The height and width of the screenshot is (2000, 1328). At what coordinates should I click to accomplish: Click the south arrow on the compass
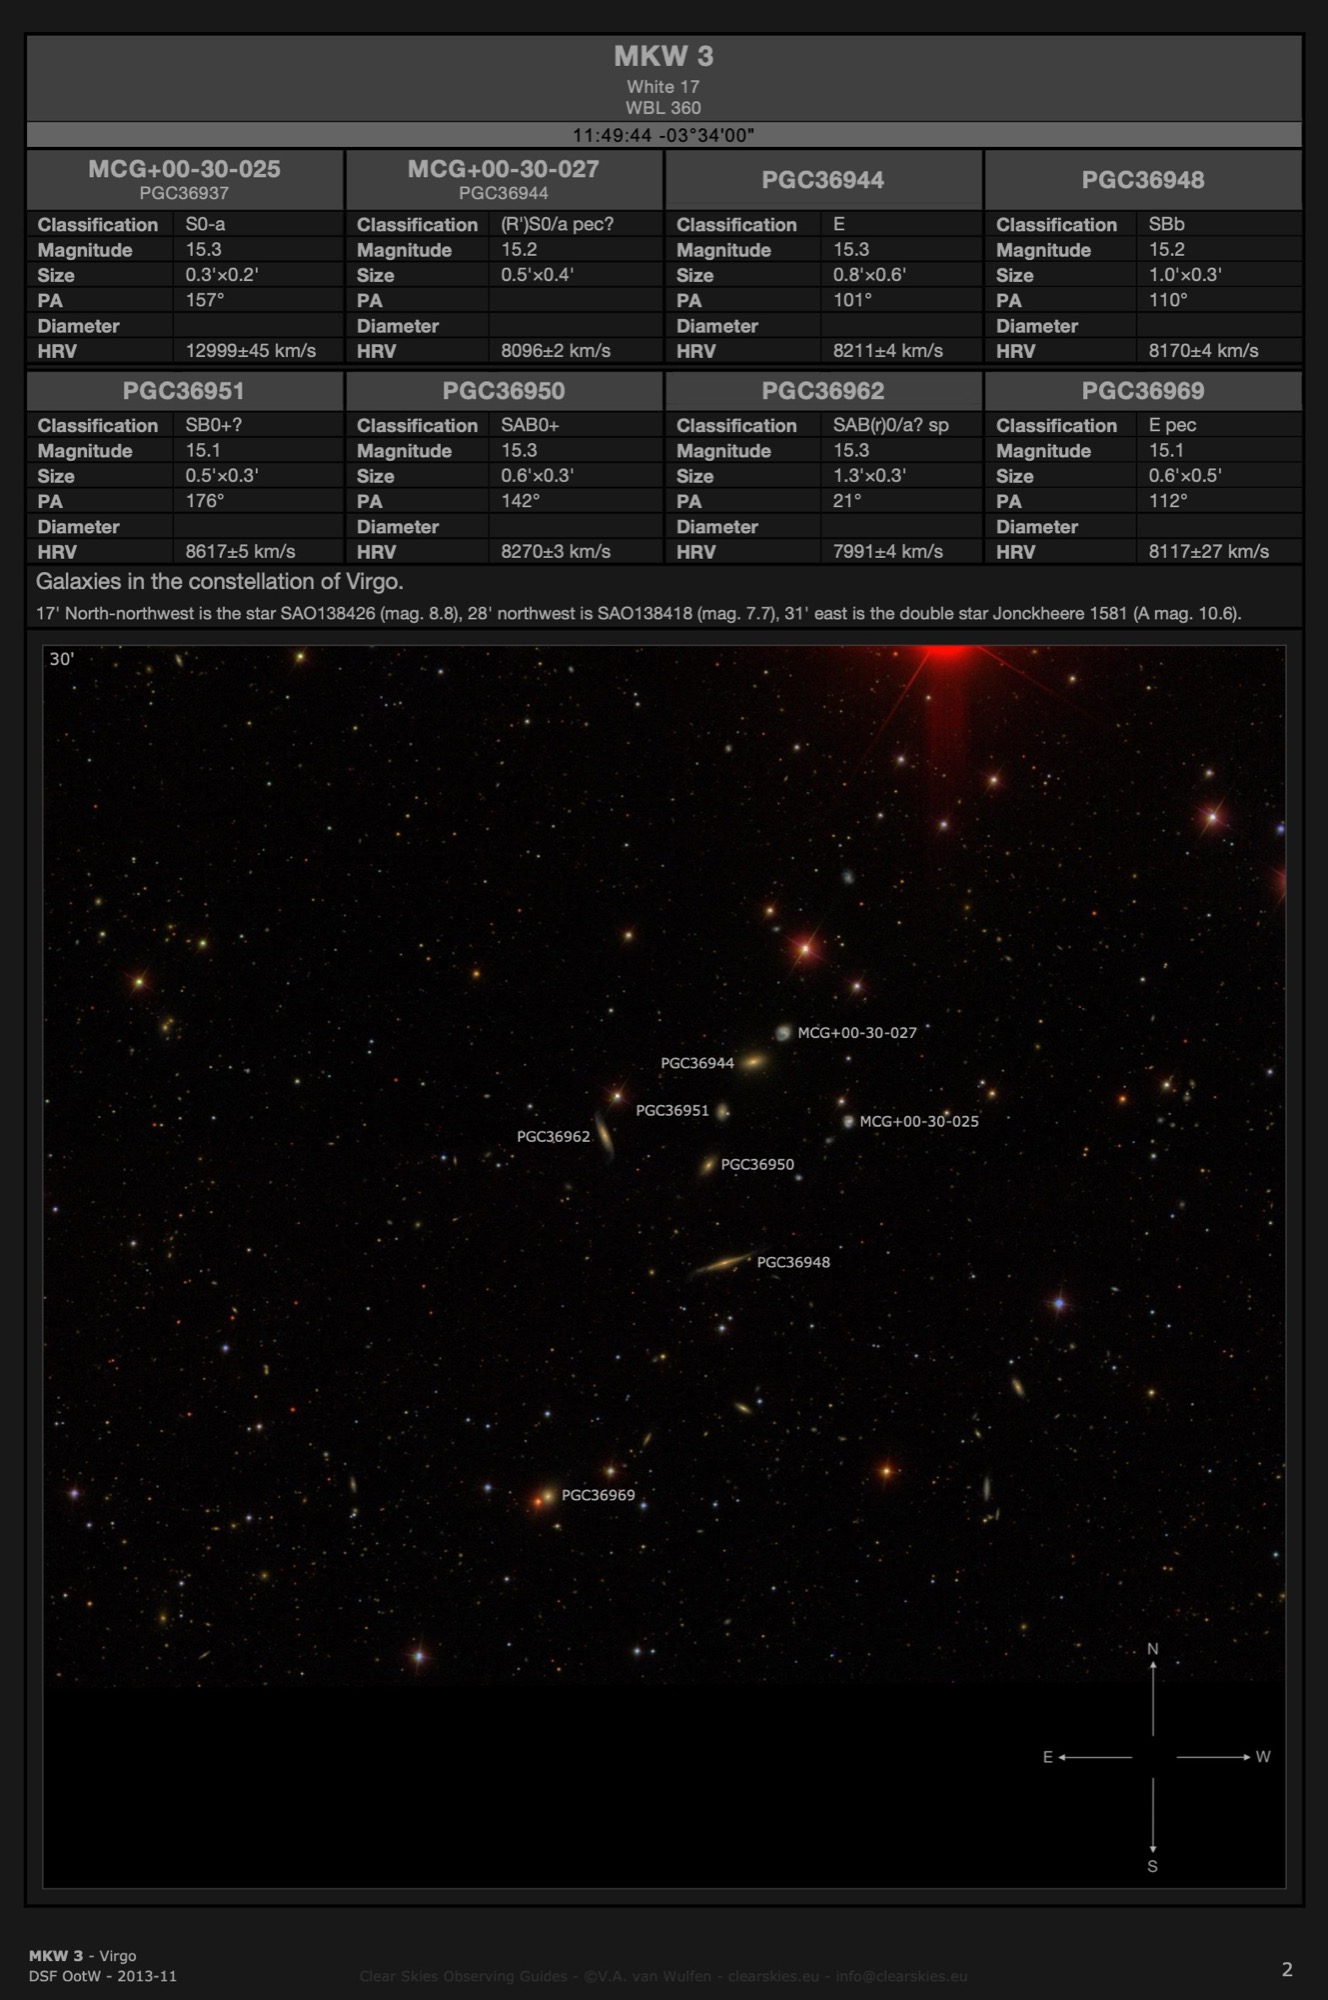click(x=1153, y=1817)
